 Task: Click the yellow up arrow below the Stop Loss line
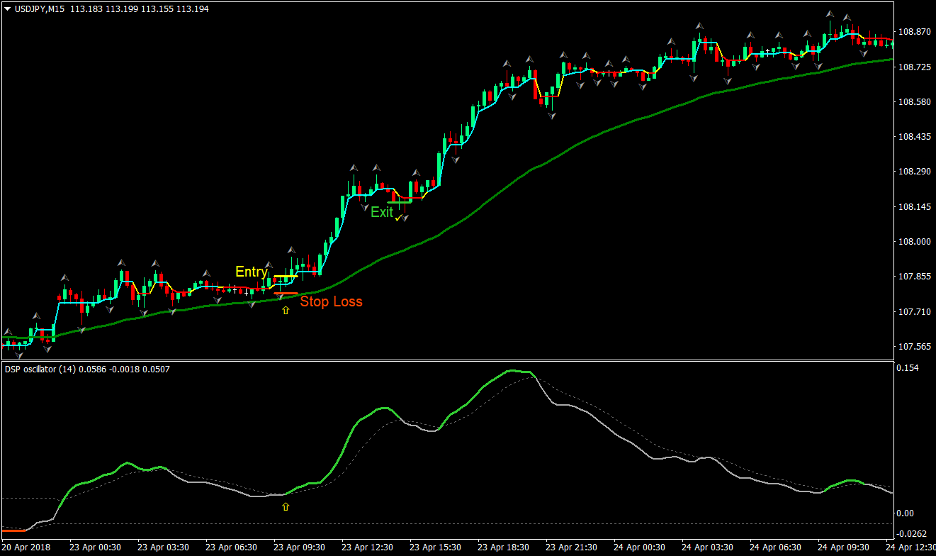click(x=285, y=311)
